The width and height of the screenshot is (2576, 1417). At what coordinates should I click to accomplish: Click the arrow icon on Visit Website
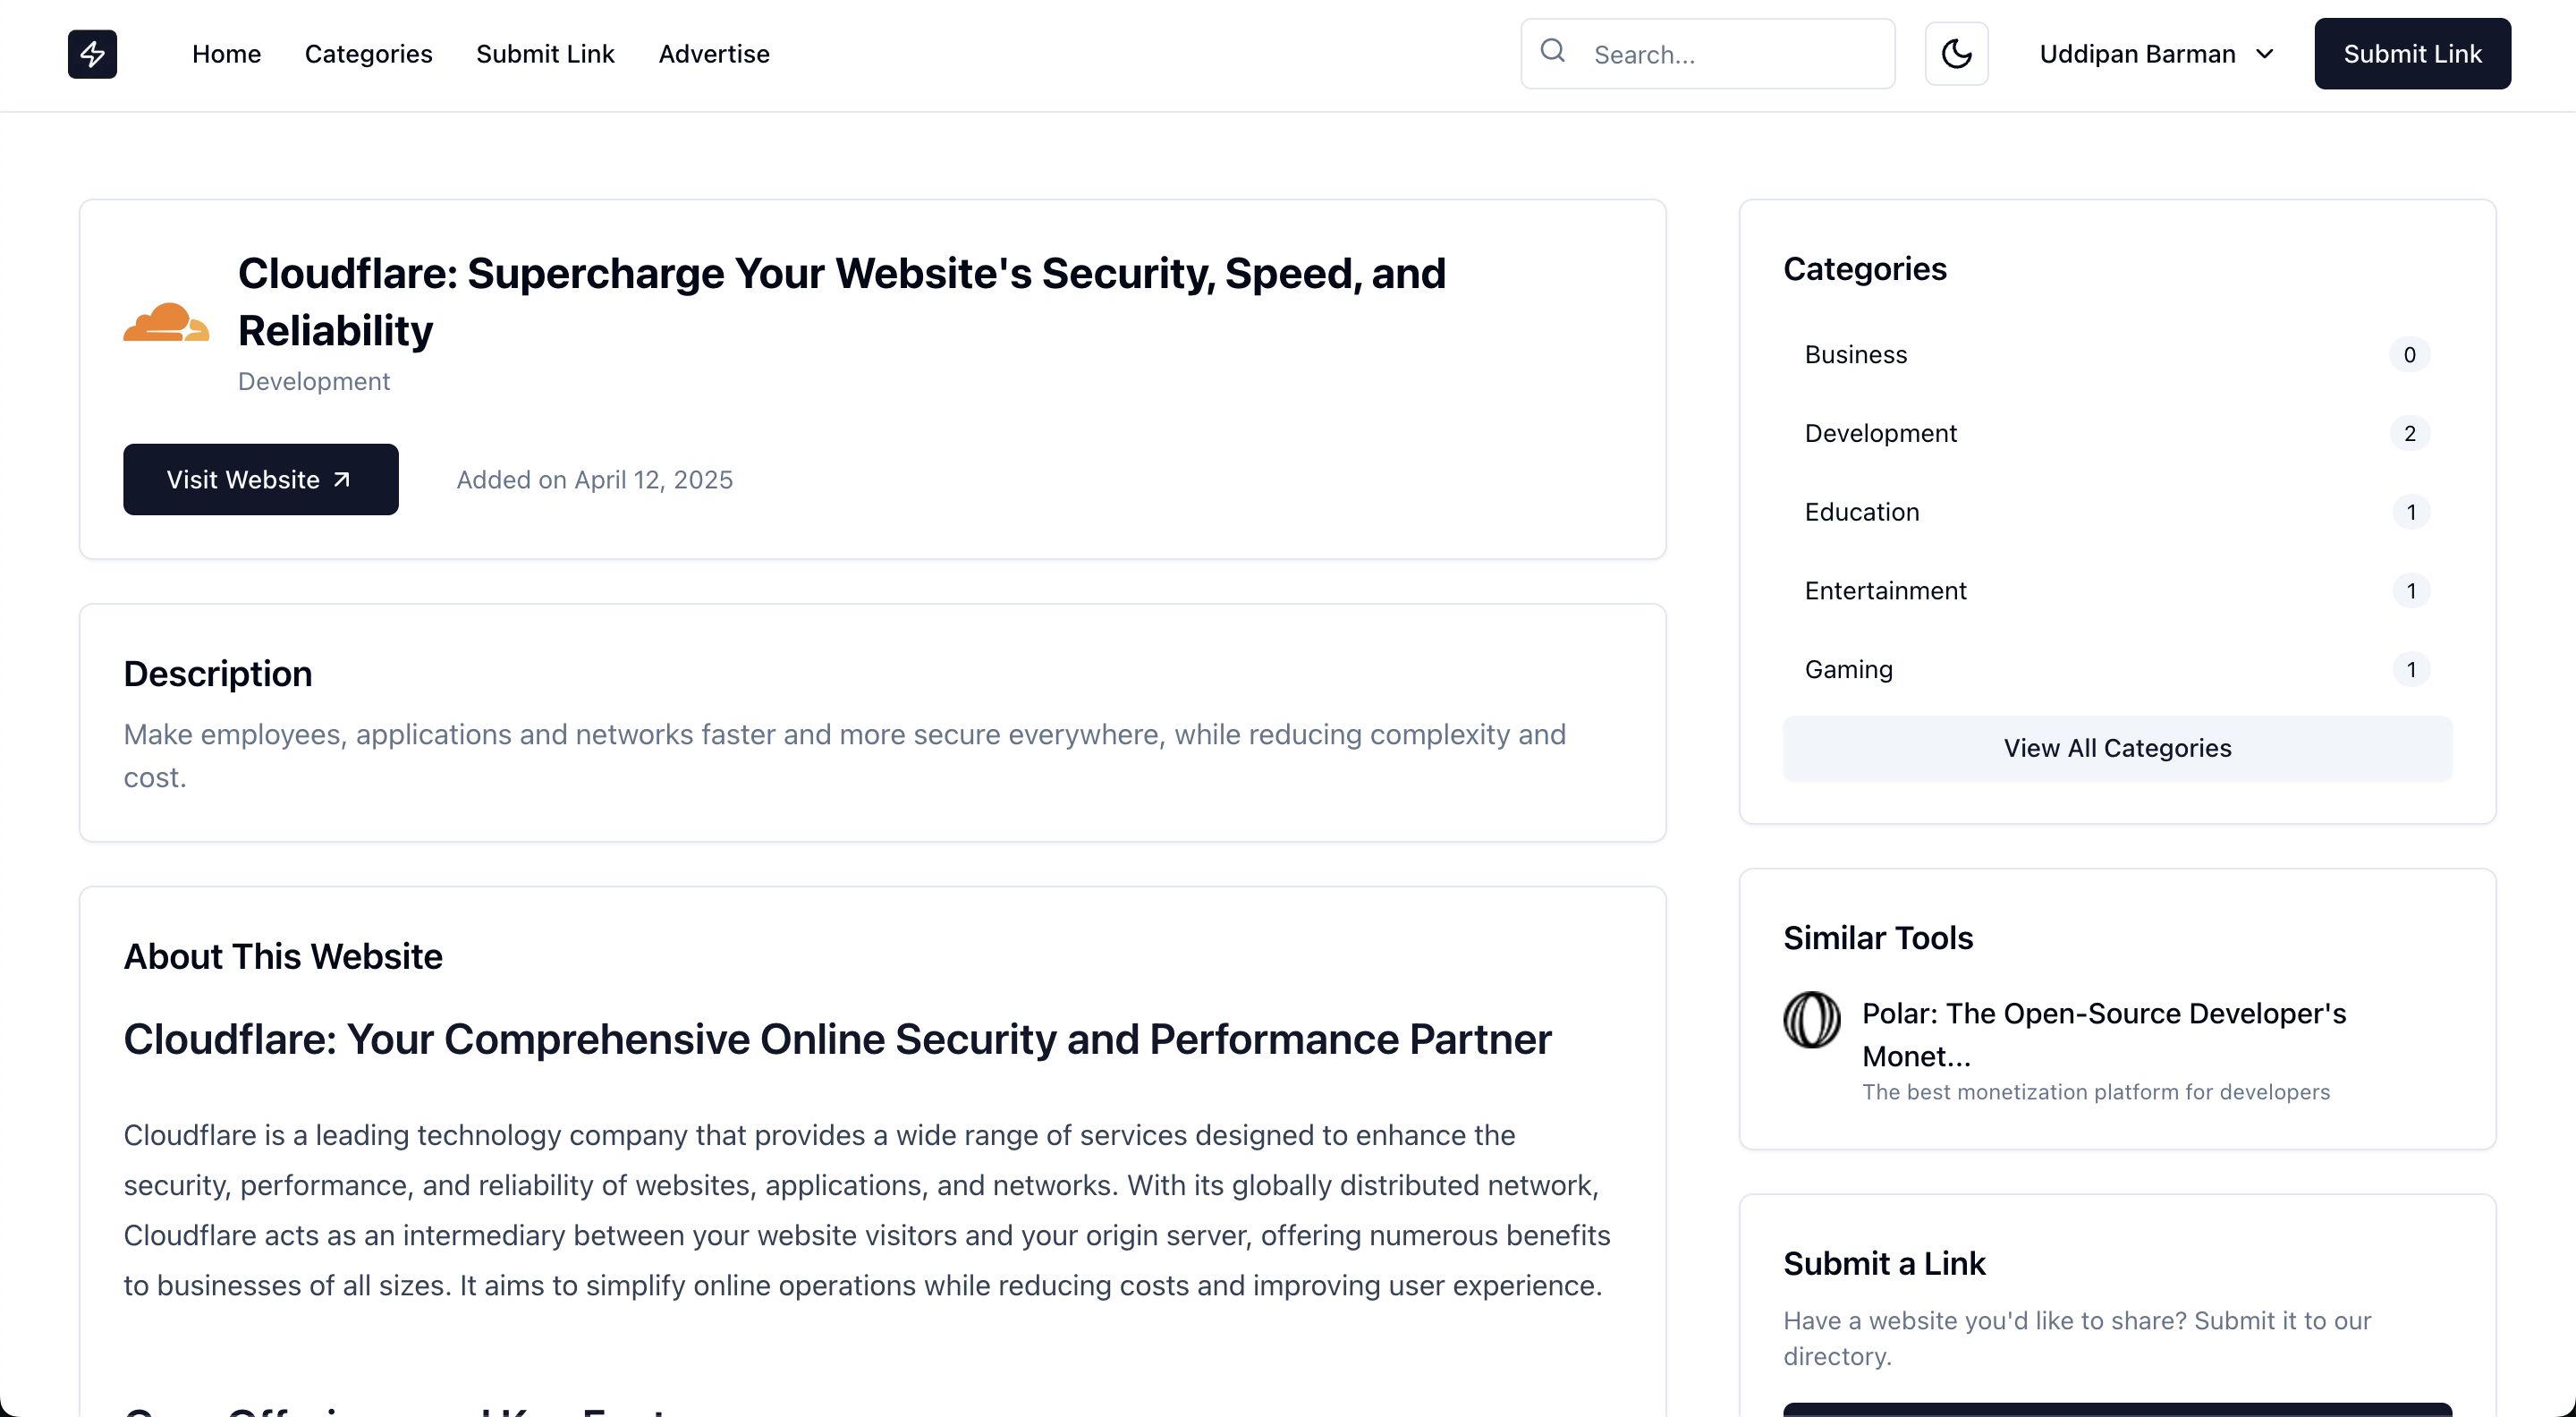tap(342, 480)
